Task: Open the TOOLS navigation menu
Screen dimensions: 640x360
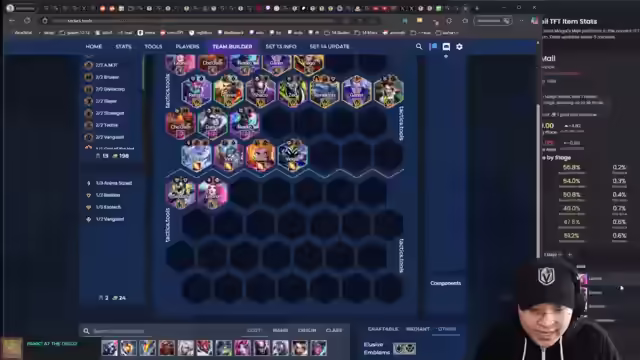Action: pos(153,47)
